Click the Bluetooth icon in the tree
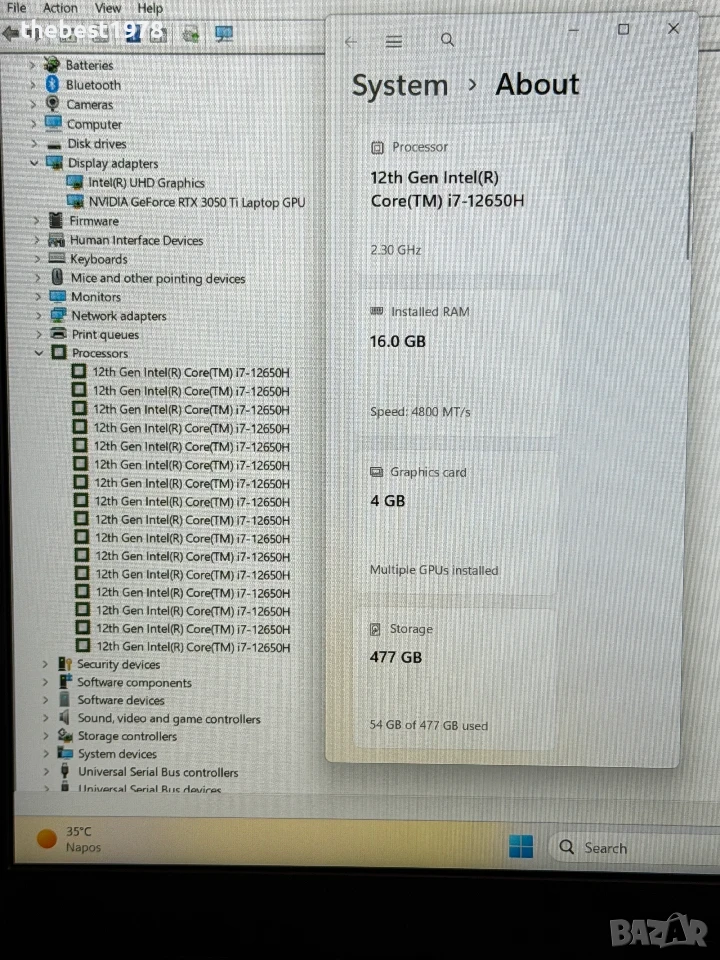This screenshot has width=720, height=960. pos(52,84)
